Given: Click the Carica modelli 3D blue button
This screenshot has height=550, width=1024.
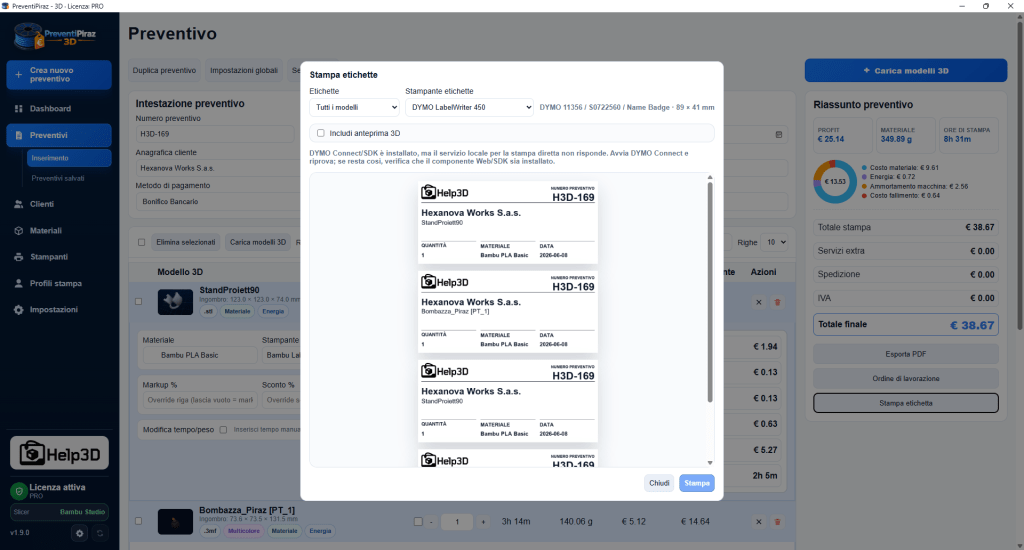Looking at the screenshot, I should click(906, 71).
